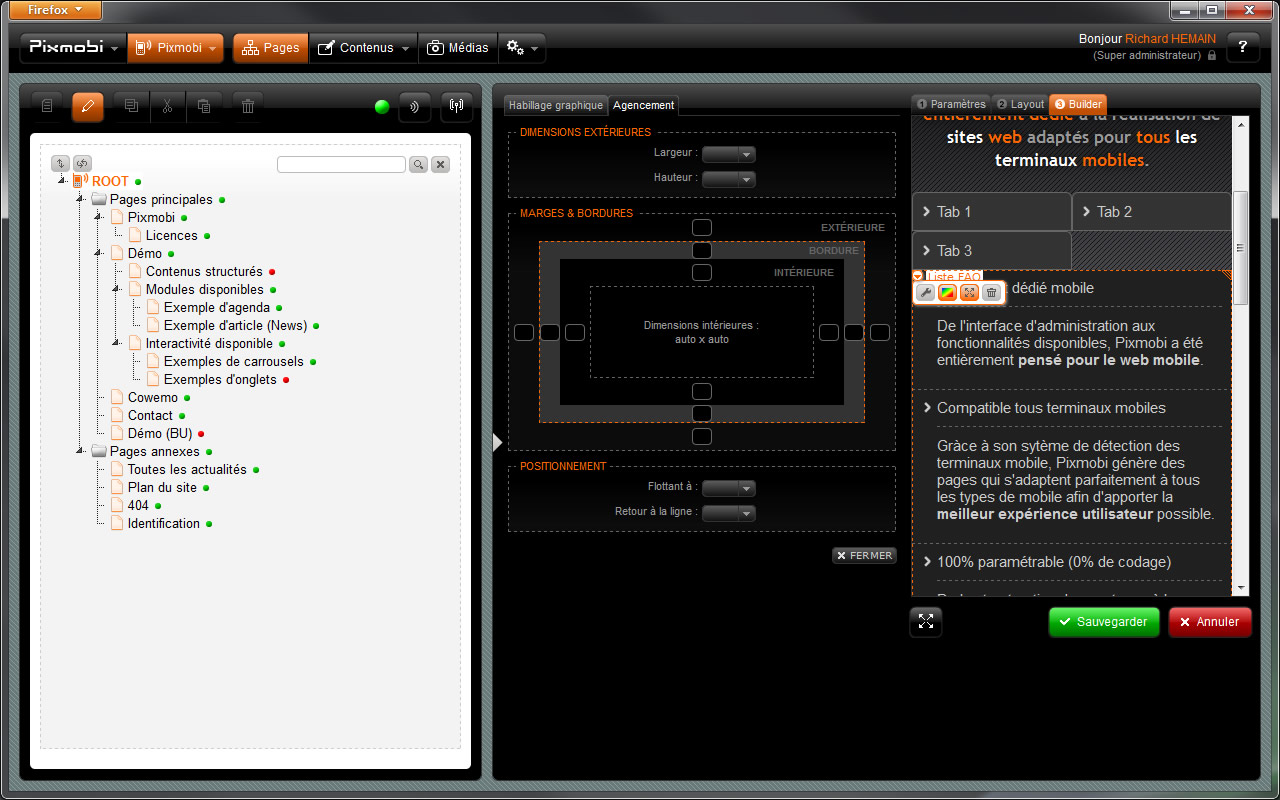This screenshot has height=800, width=1280.
Task: Go to the Paramètres step tab
Action: click(950, 104)
